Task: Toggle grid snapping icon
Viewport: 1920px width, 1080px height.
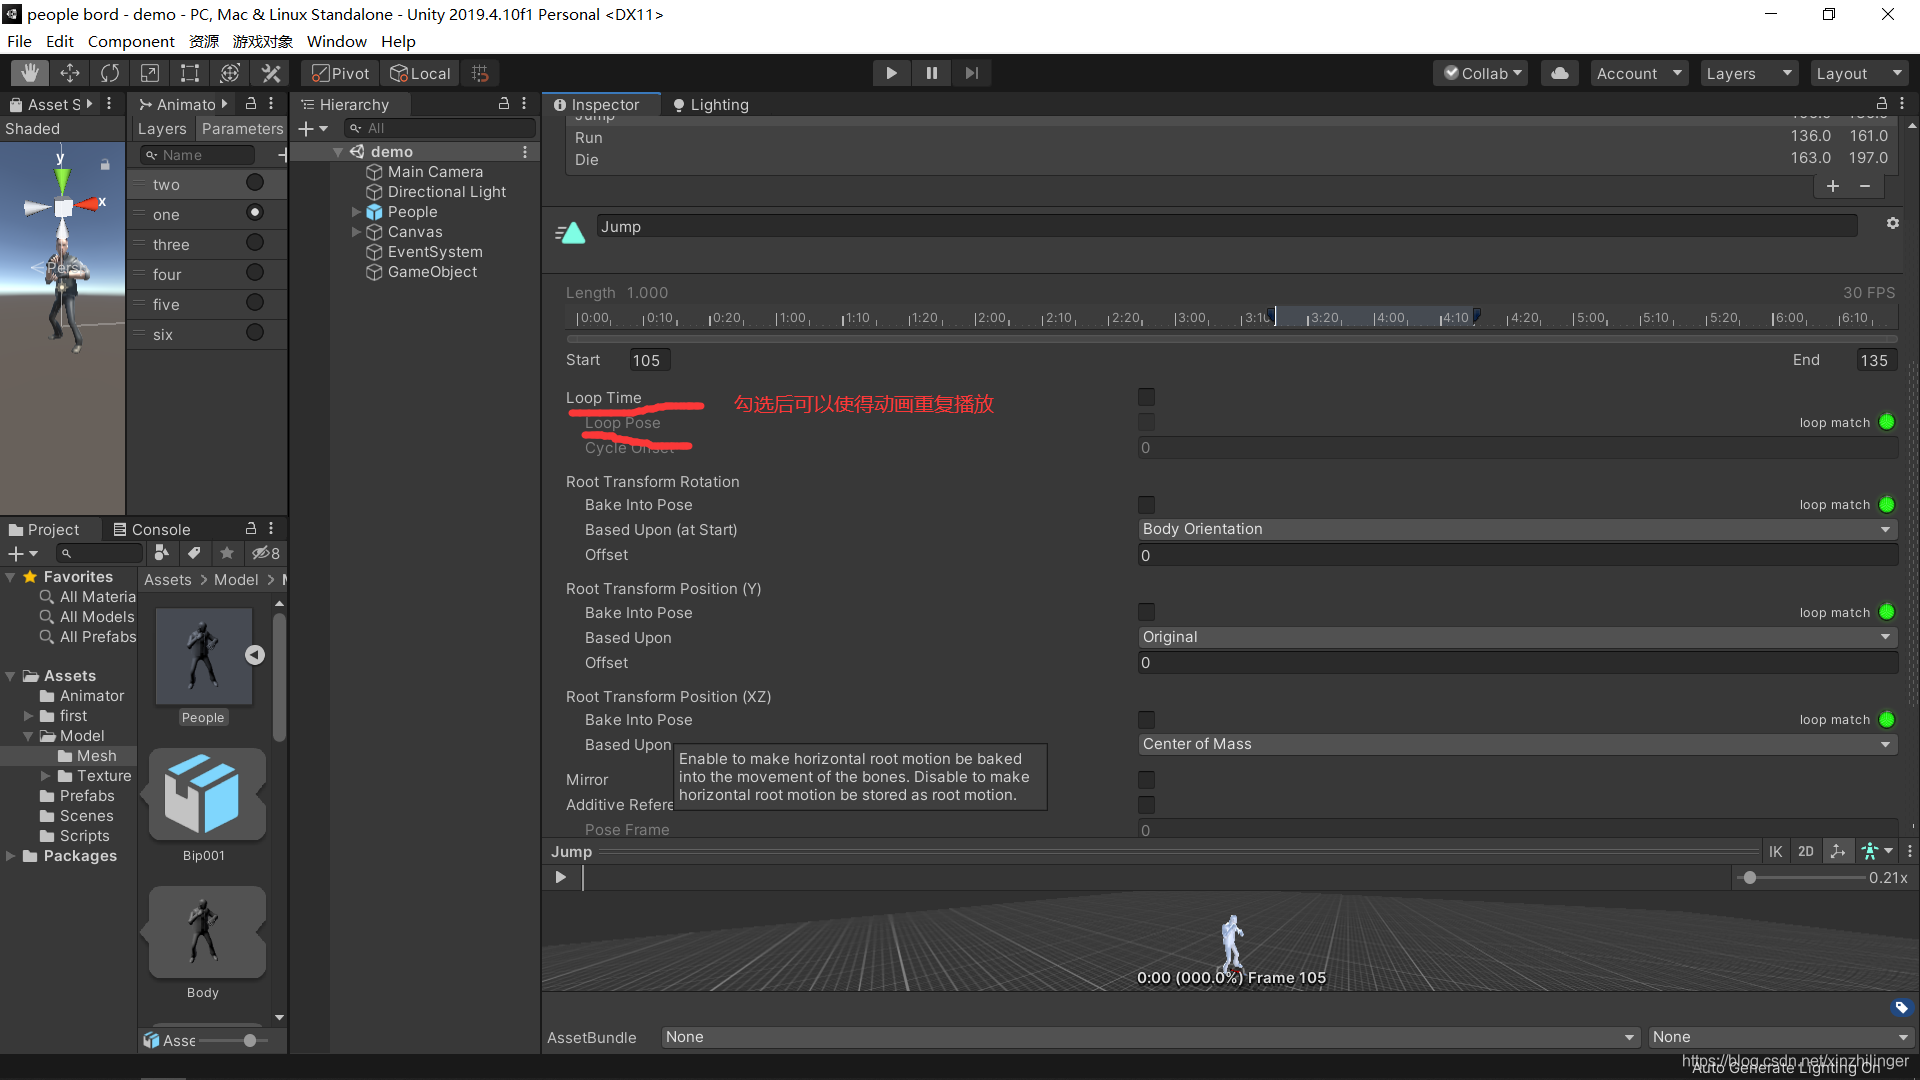Action: (x=480, y=73)
